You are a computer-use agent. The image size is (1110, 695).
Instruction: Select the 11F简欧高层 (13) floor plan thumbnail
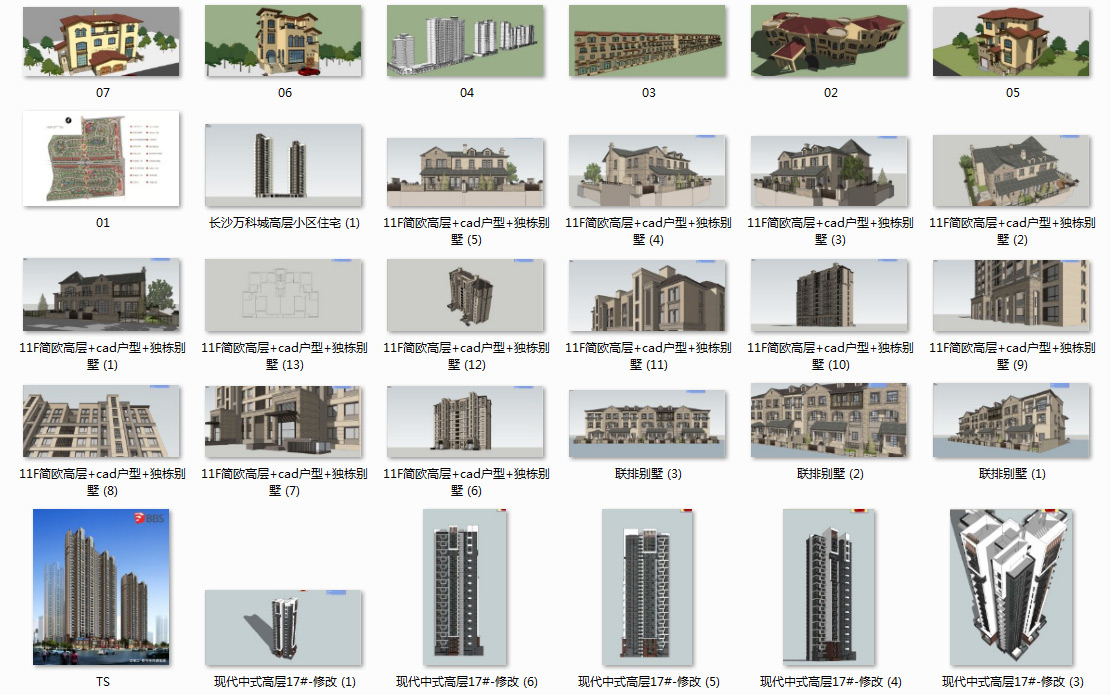point(283,295)
